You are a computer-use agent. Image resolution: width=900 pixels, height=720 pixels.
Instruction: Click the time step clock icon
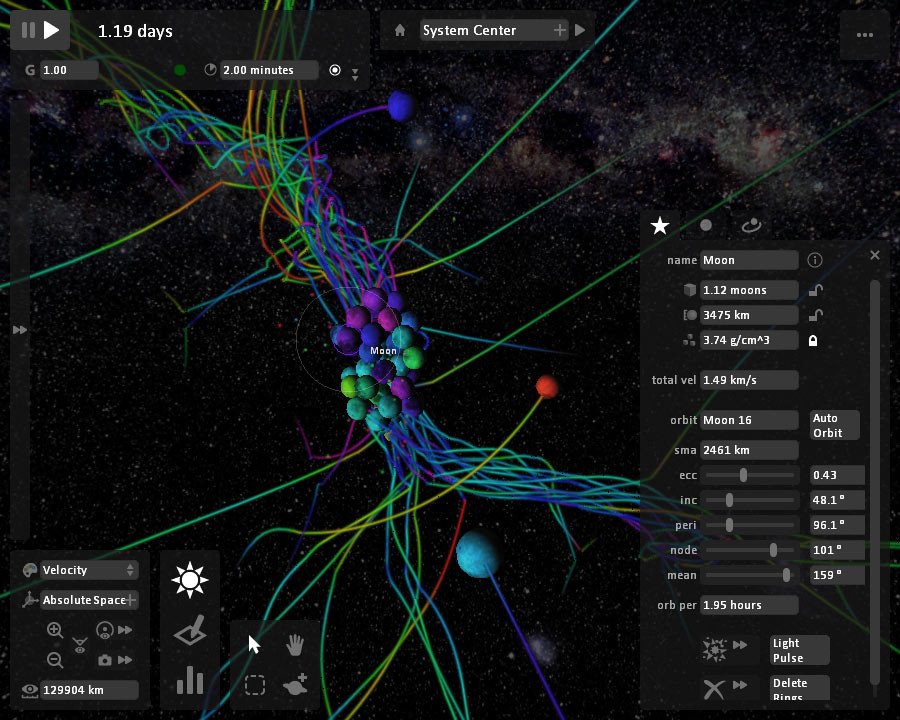211,69
